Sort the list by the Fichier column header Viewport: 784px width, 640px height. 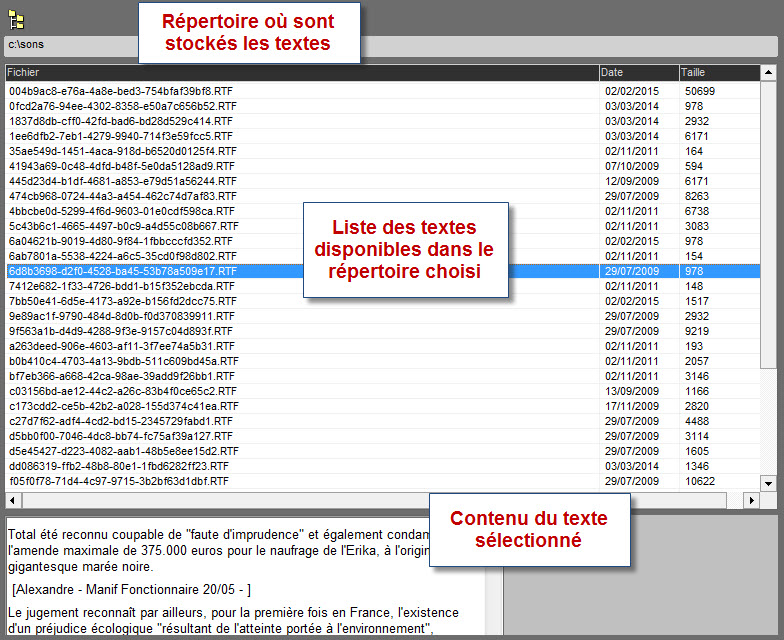pyautogui.click(x=300, y=72)
